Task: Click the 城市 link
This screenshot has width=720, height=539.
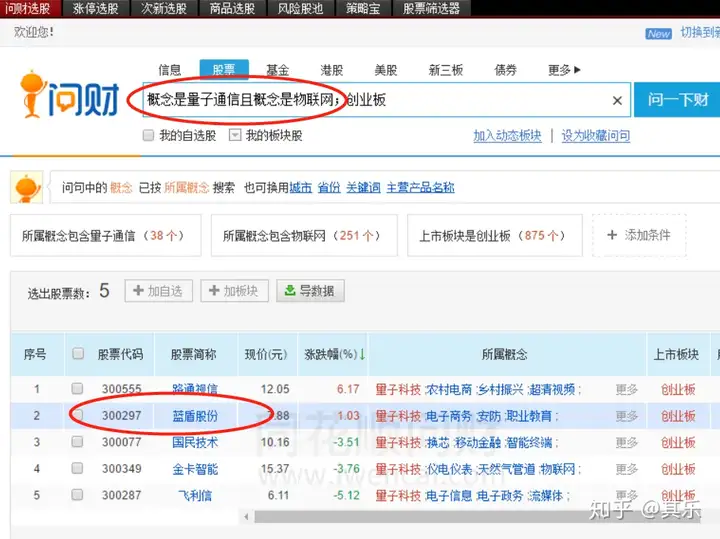Action: (x=301, y=187)
